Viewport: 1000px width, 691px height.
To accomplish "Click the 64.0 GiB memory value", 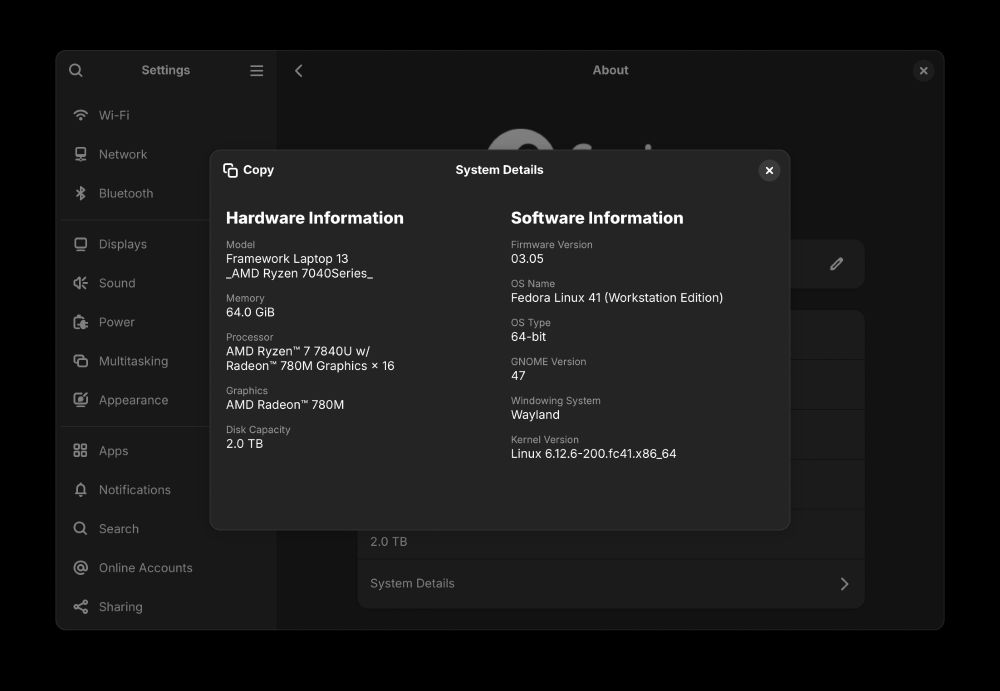I will point(250,313).
